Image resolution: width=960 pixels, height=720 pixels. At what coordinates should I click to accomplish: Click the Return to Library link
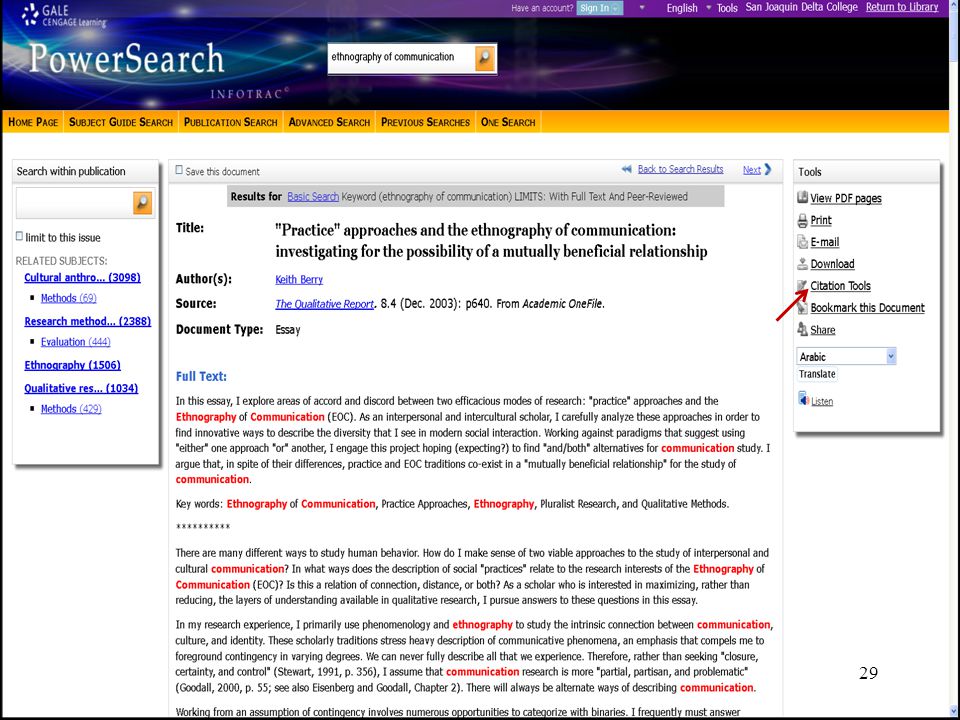(902, 7)
